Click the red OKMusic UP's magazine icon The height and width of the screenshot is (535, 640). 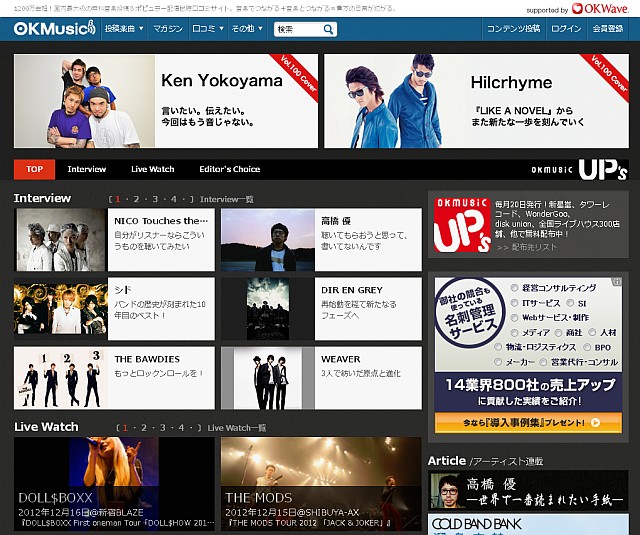462,225
